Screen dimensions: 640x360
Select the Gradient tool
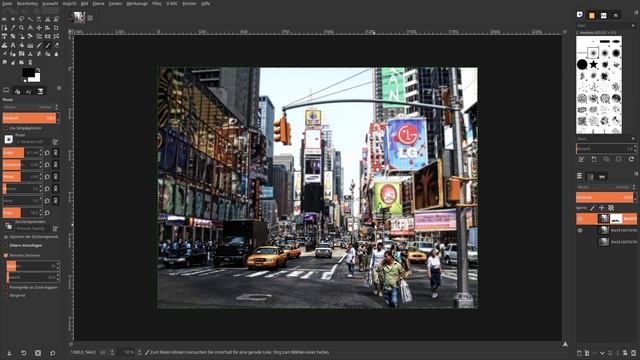click(30, 45)
